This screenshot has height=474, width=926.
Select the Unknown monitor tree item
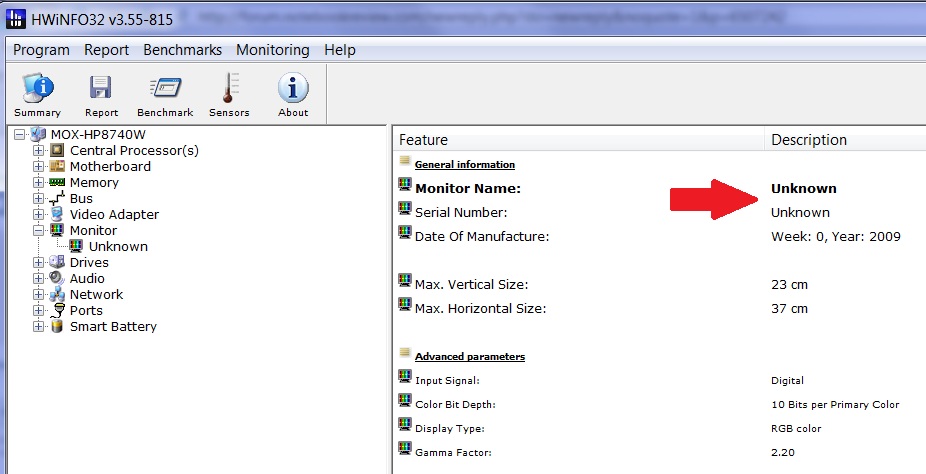[118, 247]
